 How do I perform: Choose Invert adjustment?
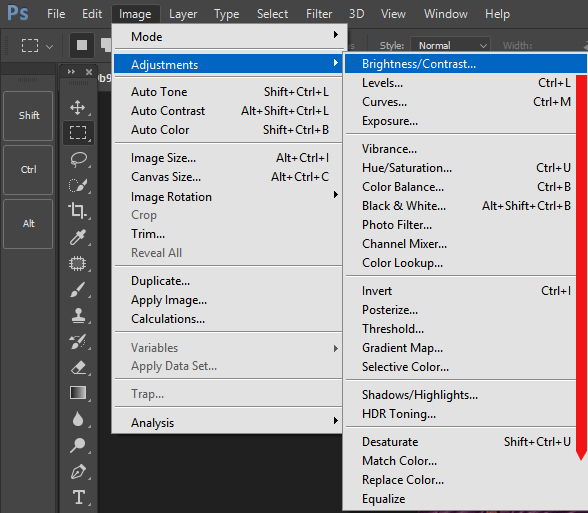460,291
